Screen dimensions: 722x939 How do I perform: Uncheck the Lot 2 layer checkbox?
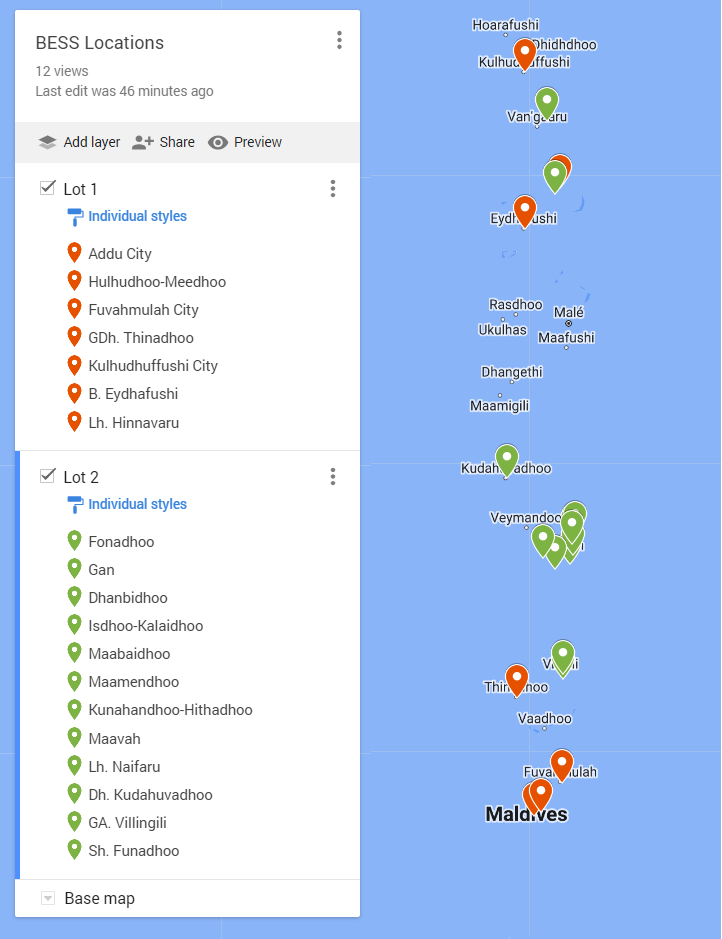pos(47,476)
